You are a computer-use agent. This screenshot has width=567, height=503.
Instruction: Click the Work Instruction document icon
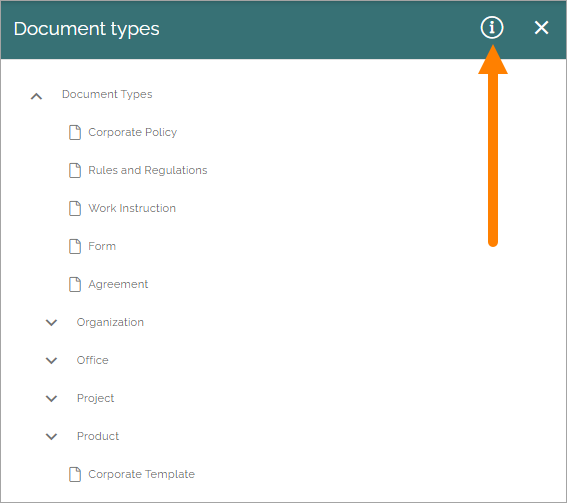point(75,208)
